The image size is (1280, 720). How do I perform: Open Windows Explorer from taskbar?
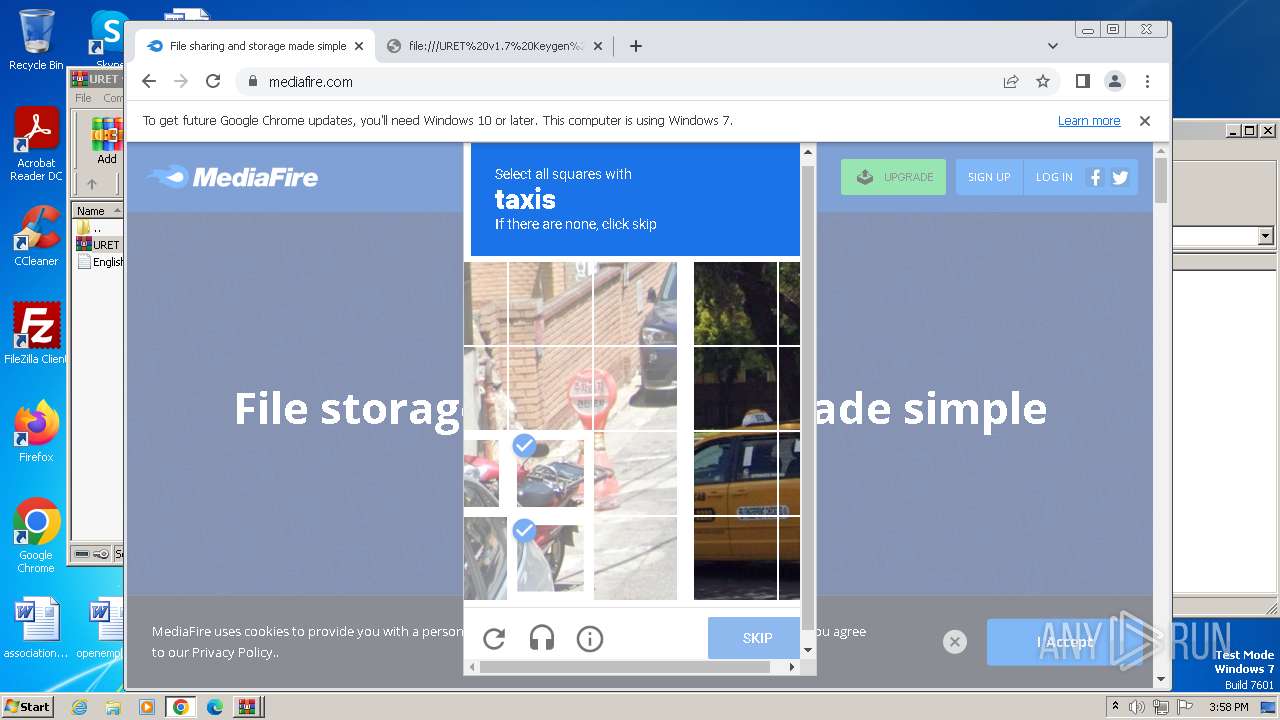(x=113, y=707)
